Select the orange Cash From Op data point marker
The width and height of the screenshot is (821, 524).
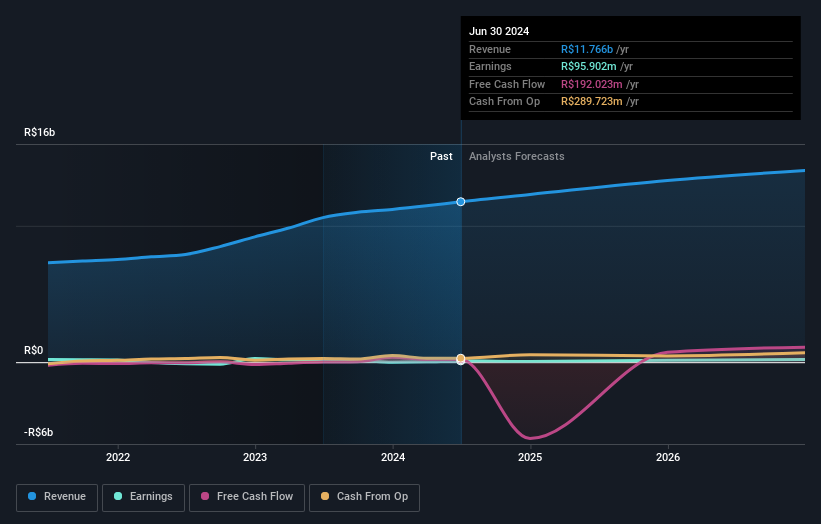461,359
